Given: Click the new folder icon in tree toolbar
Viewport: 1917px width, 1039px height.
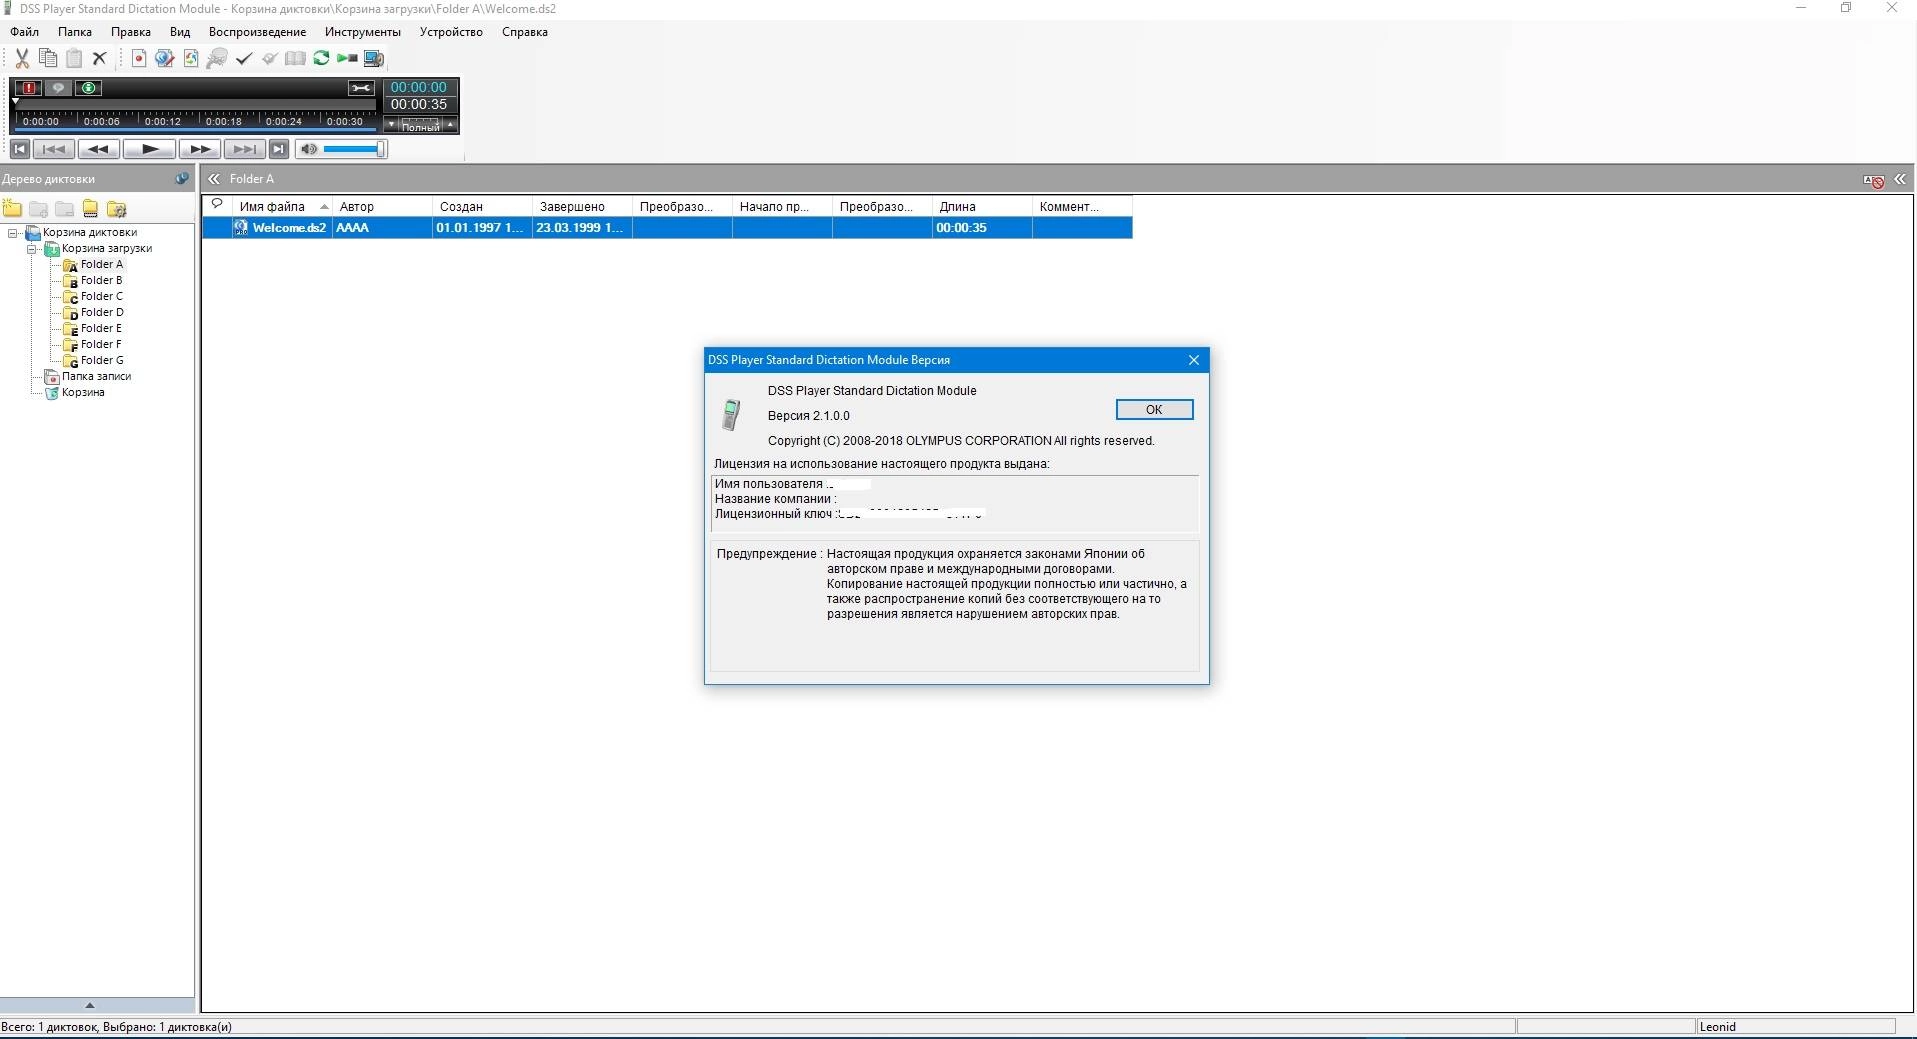Looking at the screenshot, I should click(x=12, y=209).
